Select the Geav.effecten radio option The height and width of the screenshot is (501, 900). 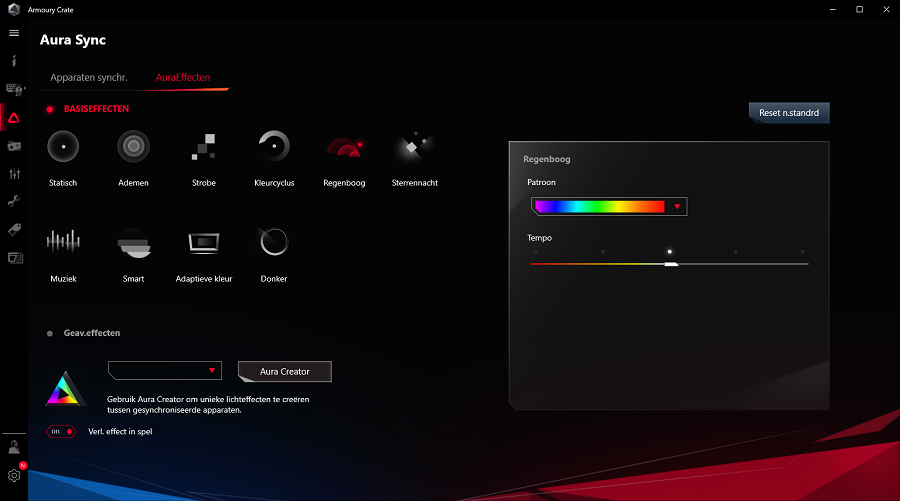pyautogui.click(x=50, y=333)
